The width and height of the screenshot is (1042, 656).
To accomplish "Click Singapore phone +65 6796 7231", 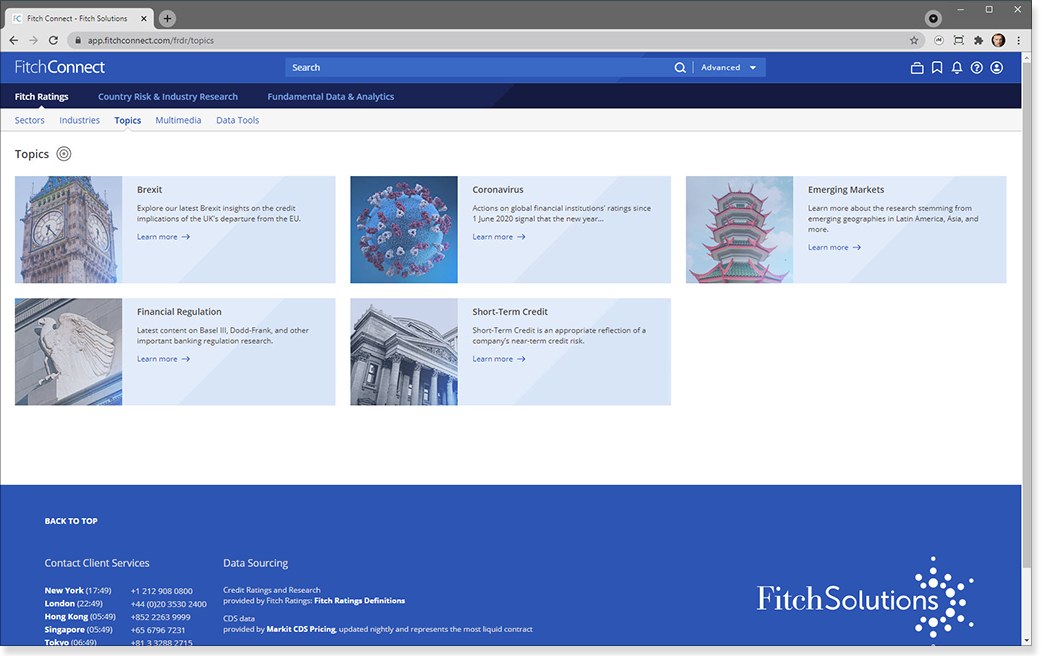I will pos(157,630).
